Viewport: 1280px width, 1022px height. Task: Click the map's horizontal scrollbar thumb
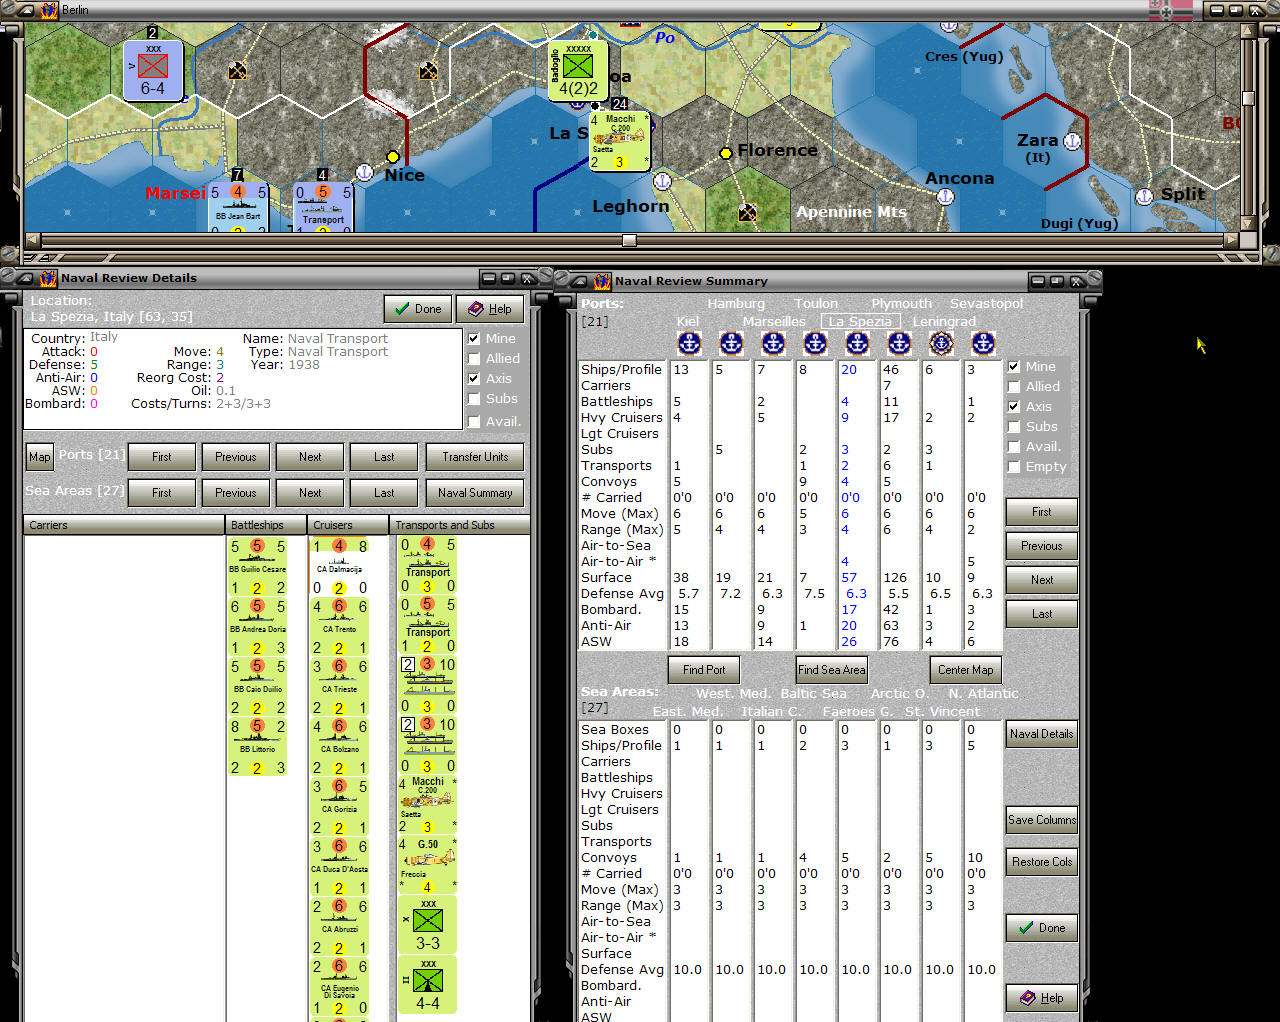(629, 240)
